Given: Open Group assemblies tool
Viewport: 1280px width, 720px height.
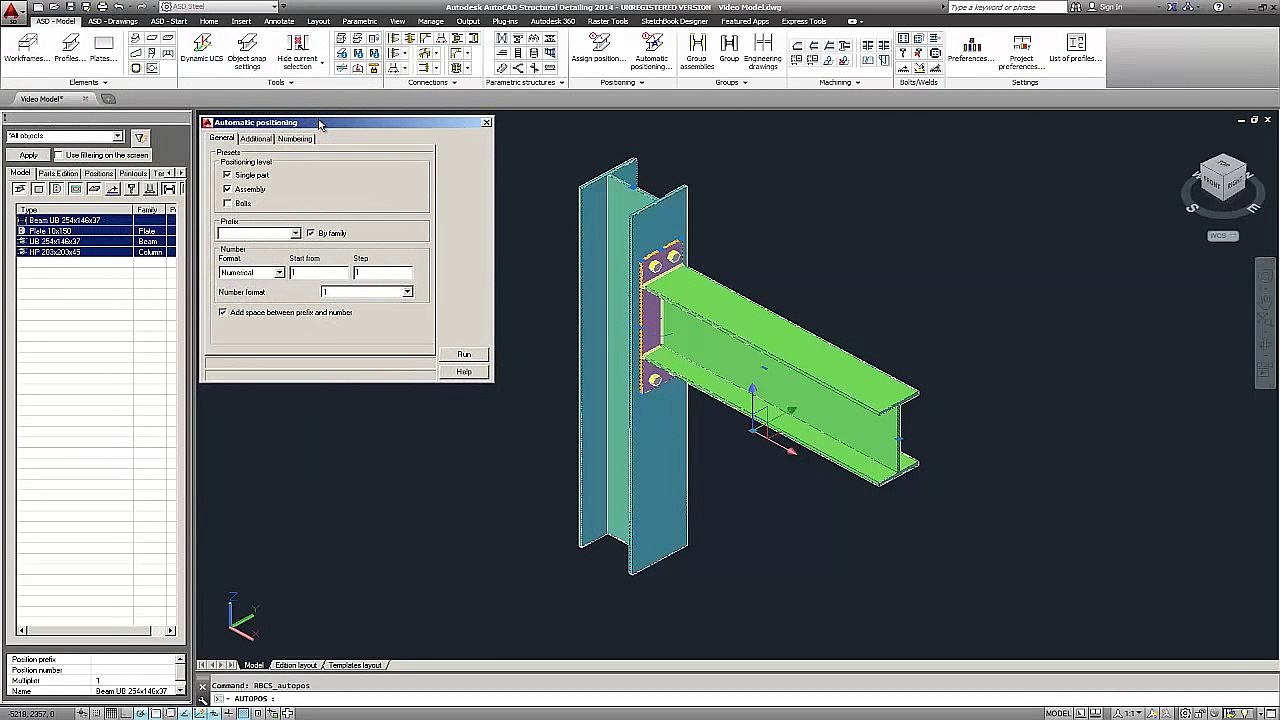Looking at the screenshot, I should point(697,50).
